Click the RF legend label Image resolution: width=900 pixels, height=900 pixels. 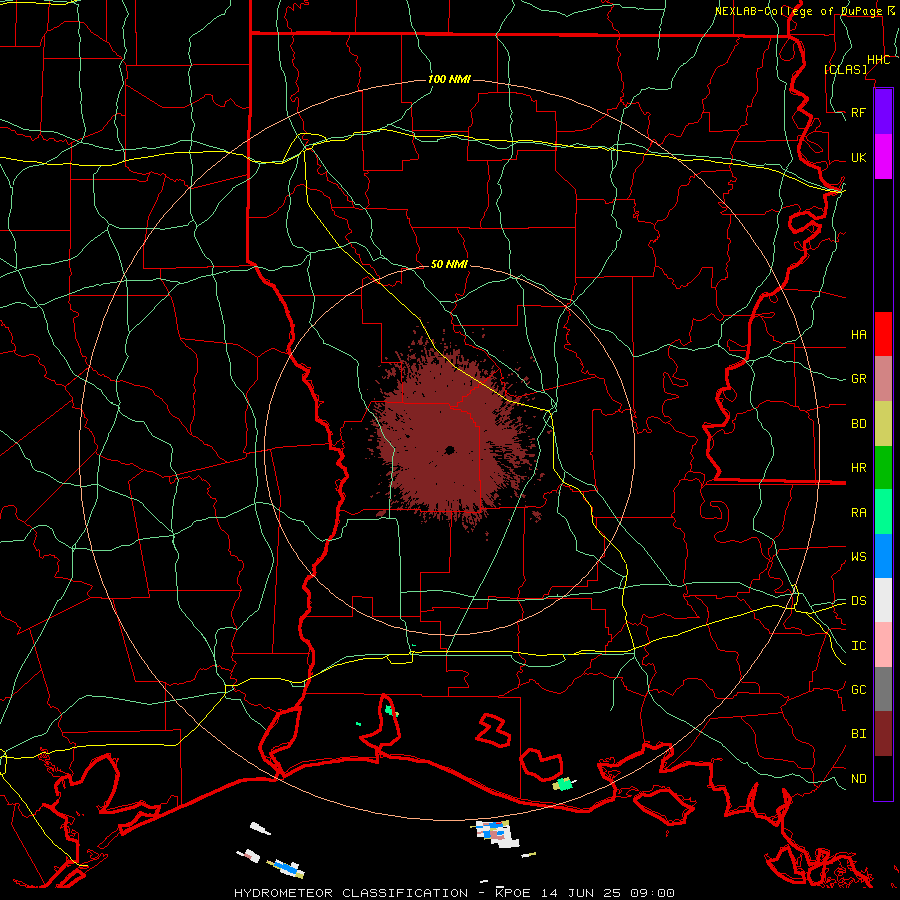click(858, 112)
